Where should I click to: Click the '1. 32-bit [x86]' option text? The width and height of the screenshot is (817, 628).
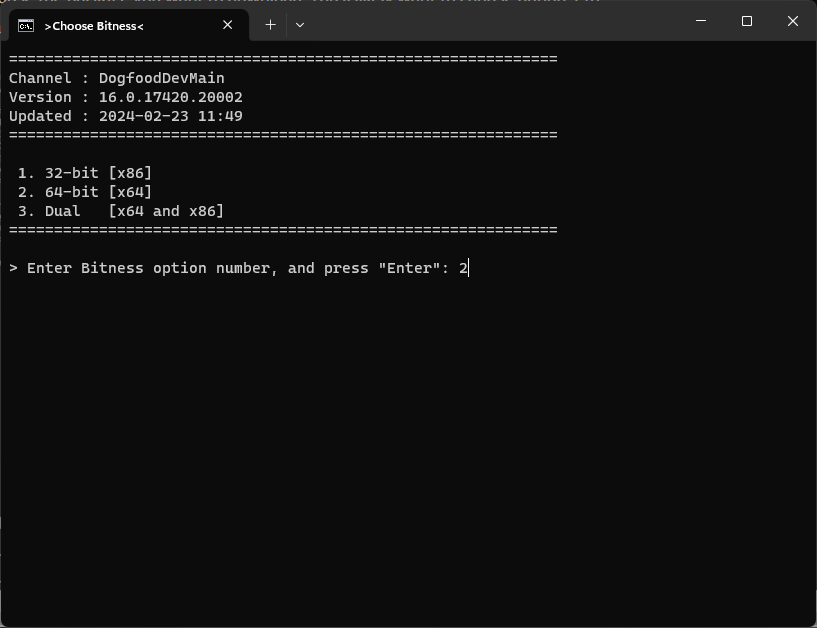point(85,173)
